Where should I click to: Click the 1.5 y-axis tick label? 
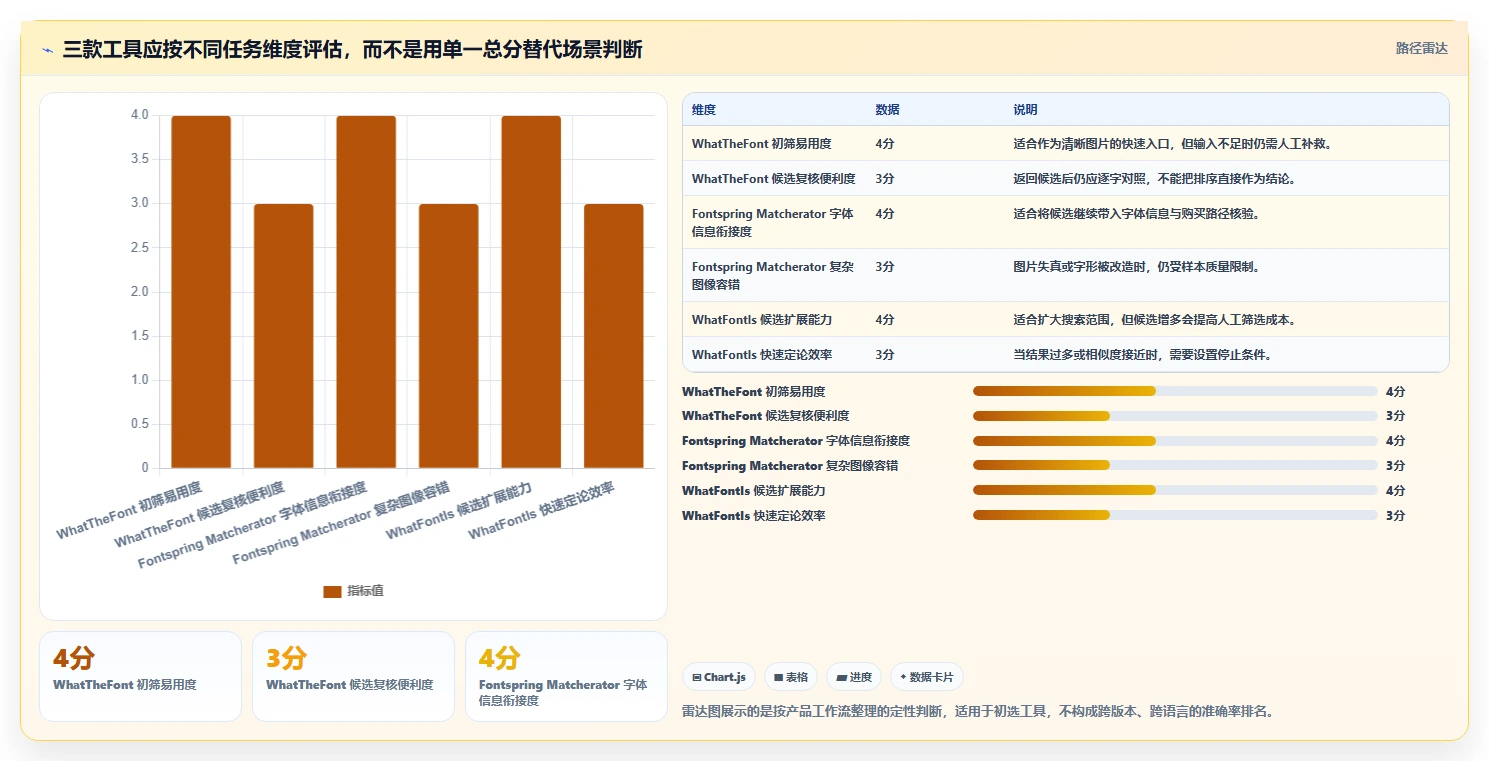(x=139, y=336)
